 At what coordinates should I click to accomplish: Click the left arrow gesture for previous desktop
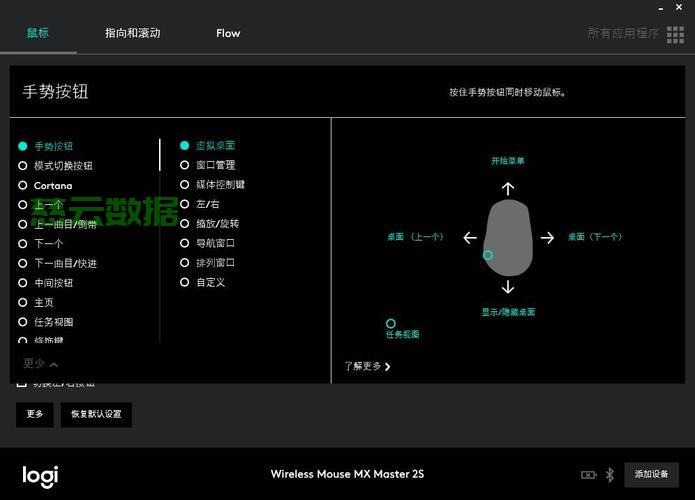pos(470,238)
